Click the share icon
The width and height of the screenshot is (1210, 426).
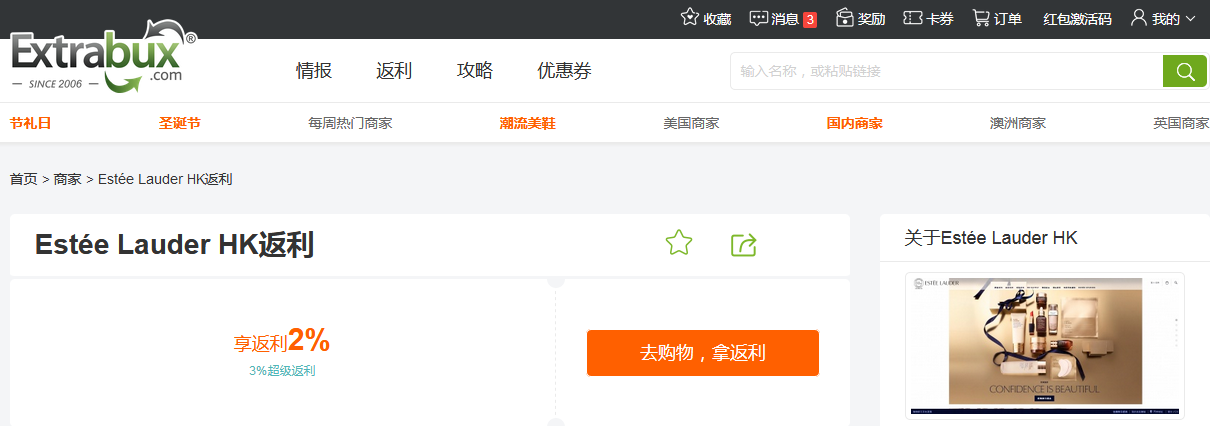pos(744,244)
